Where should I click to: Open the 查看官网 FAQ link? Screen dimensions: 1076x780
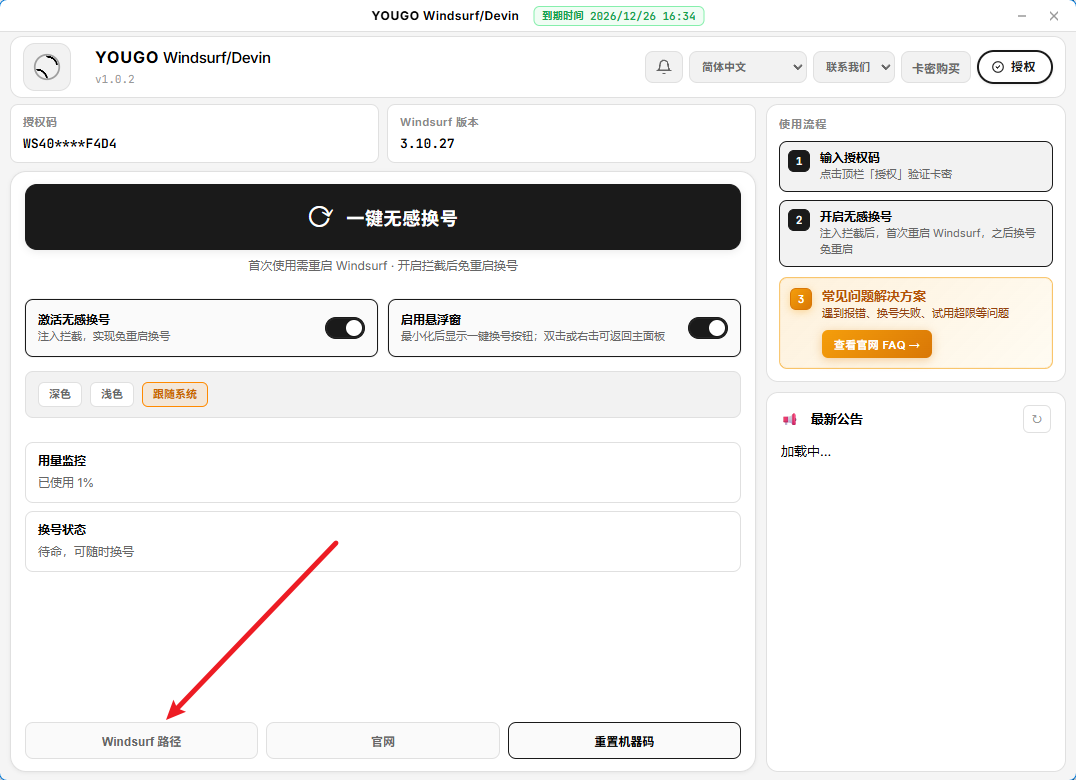tap(876, 344)
